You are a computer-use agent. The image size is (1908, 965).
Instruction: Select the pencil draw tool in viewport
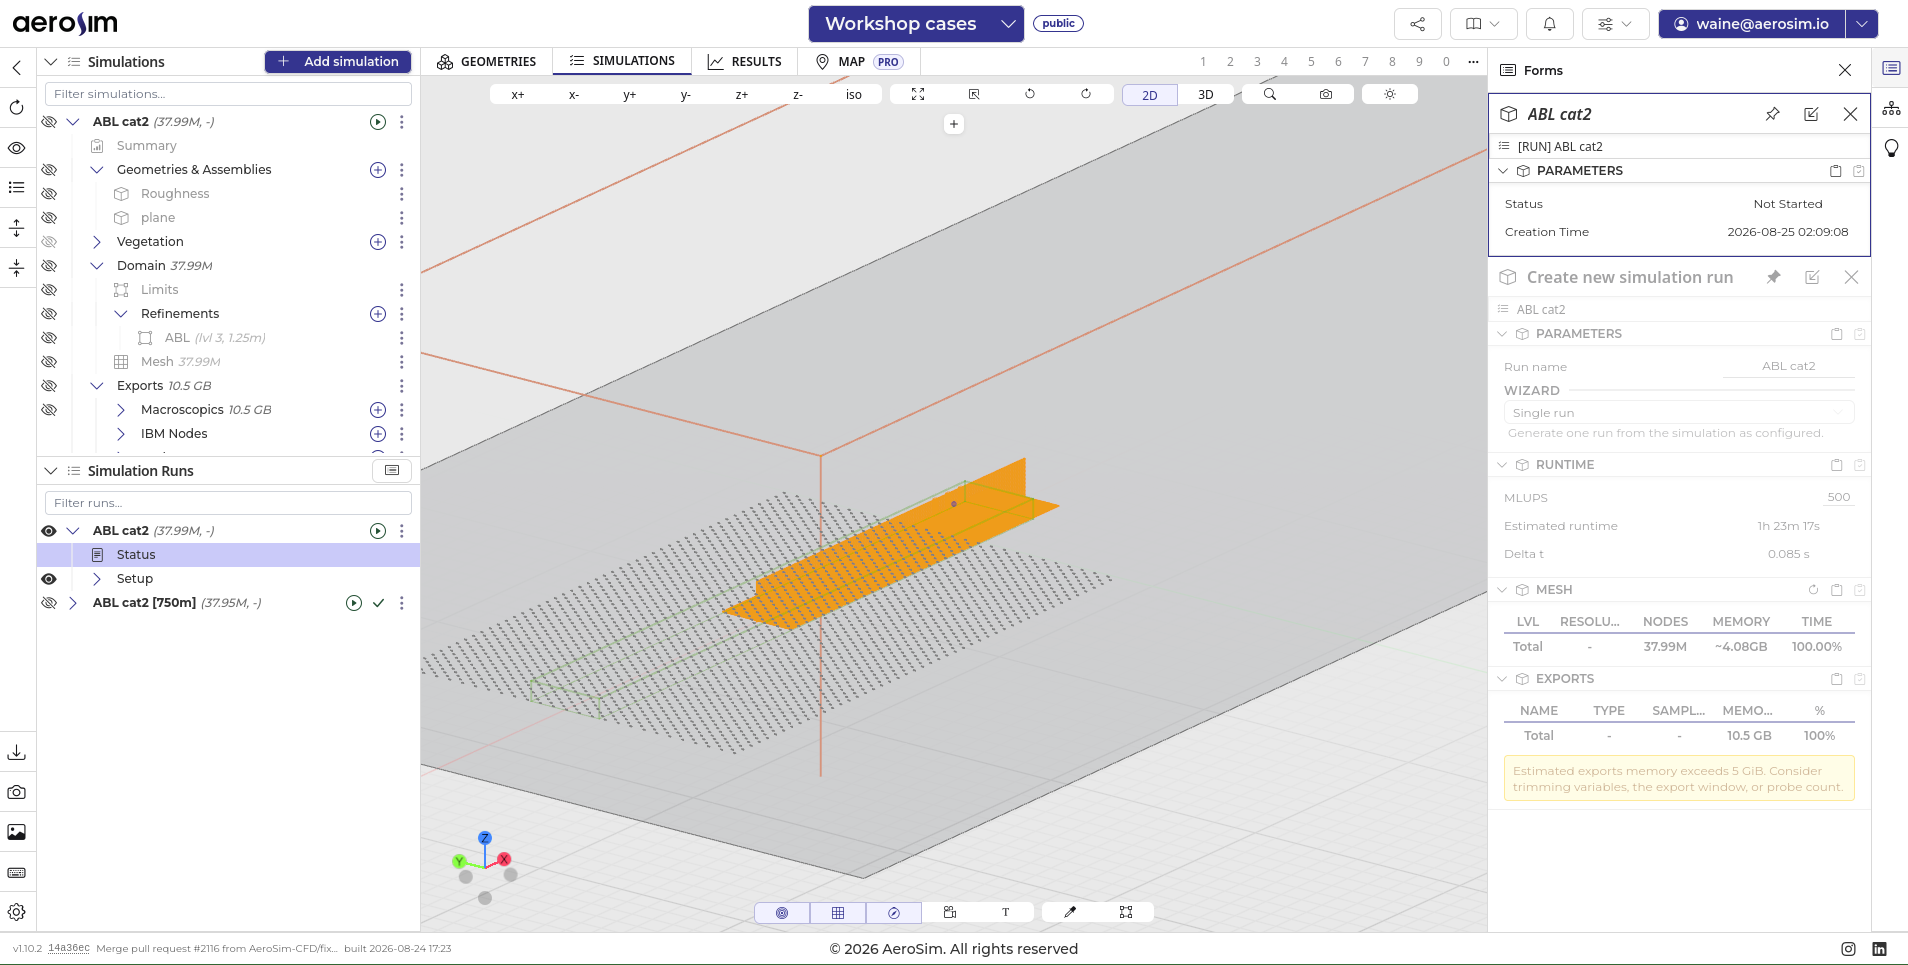1070,912
